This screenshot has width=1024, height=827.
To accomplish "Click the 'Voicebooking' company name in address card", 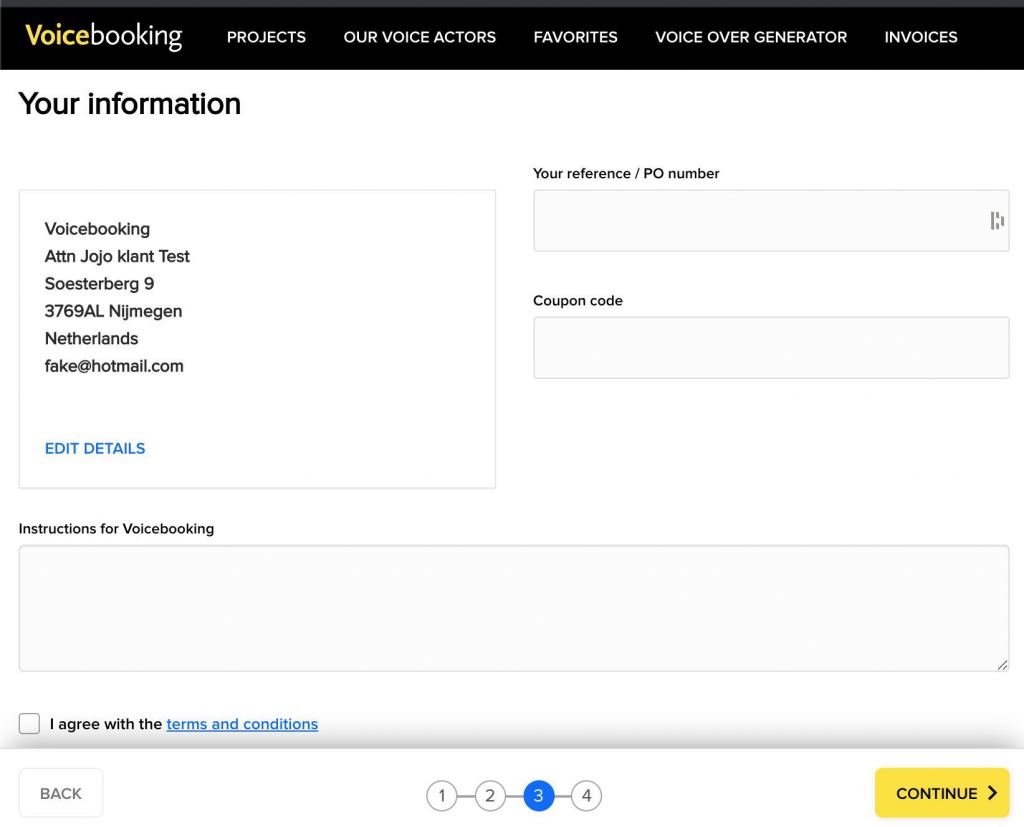I will 97,229.
